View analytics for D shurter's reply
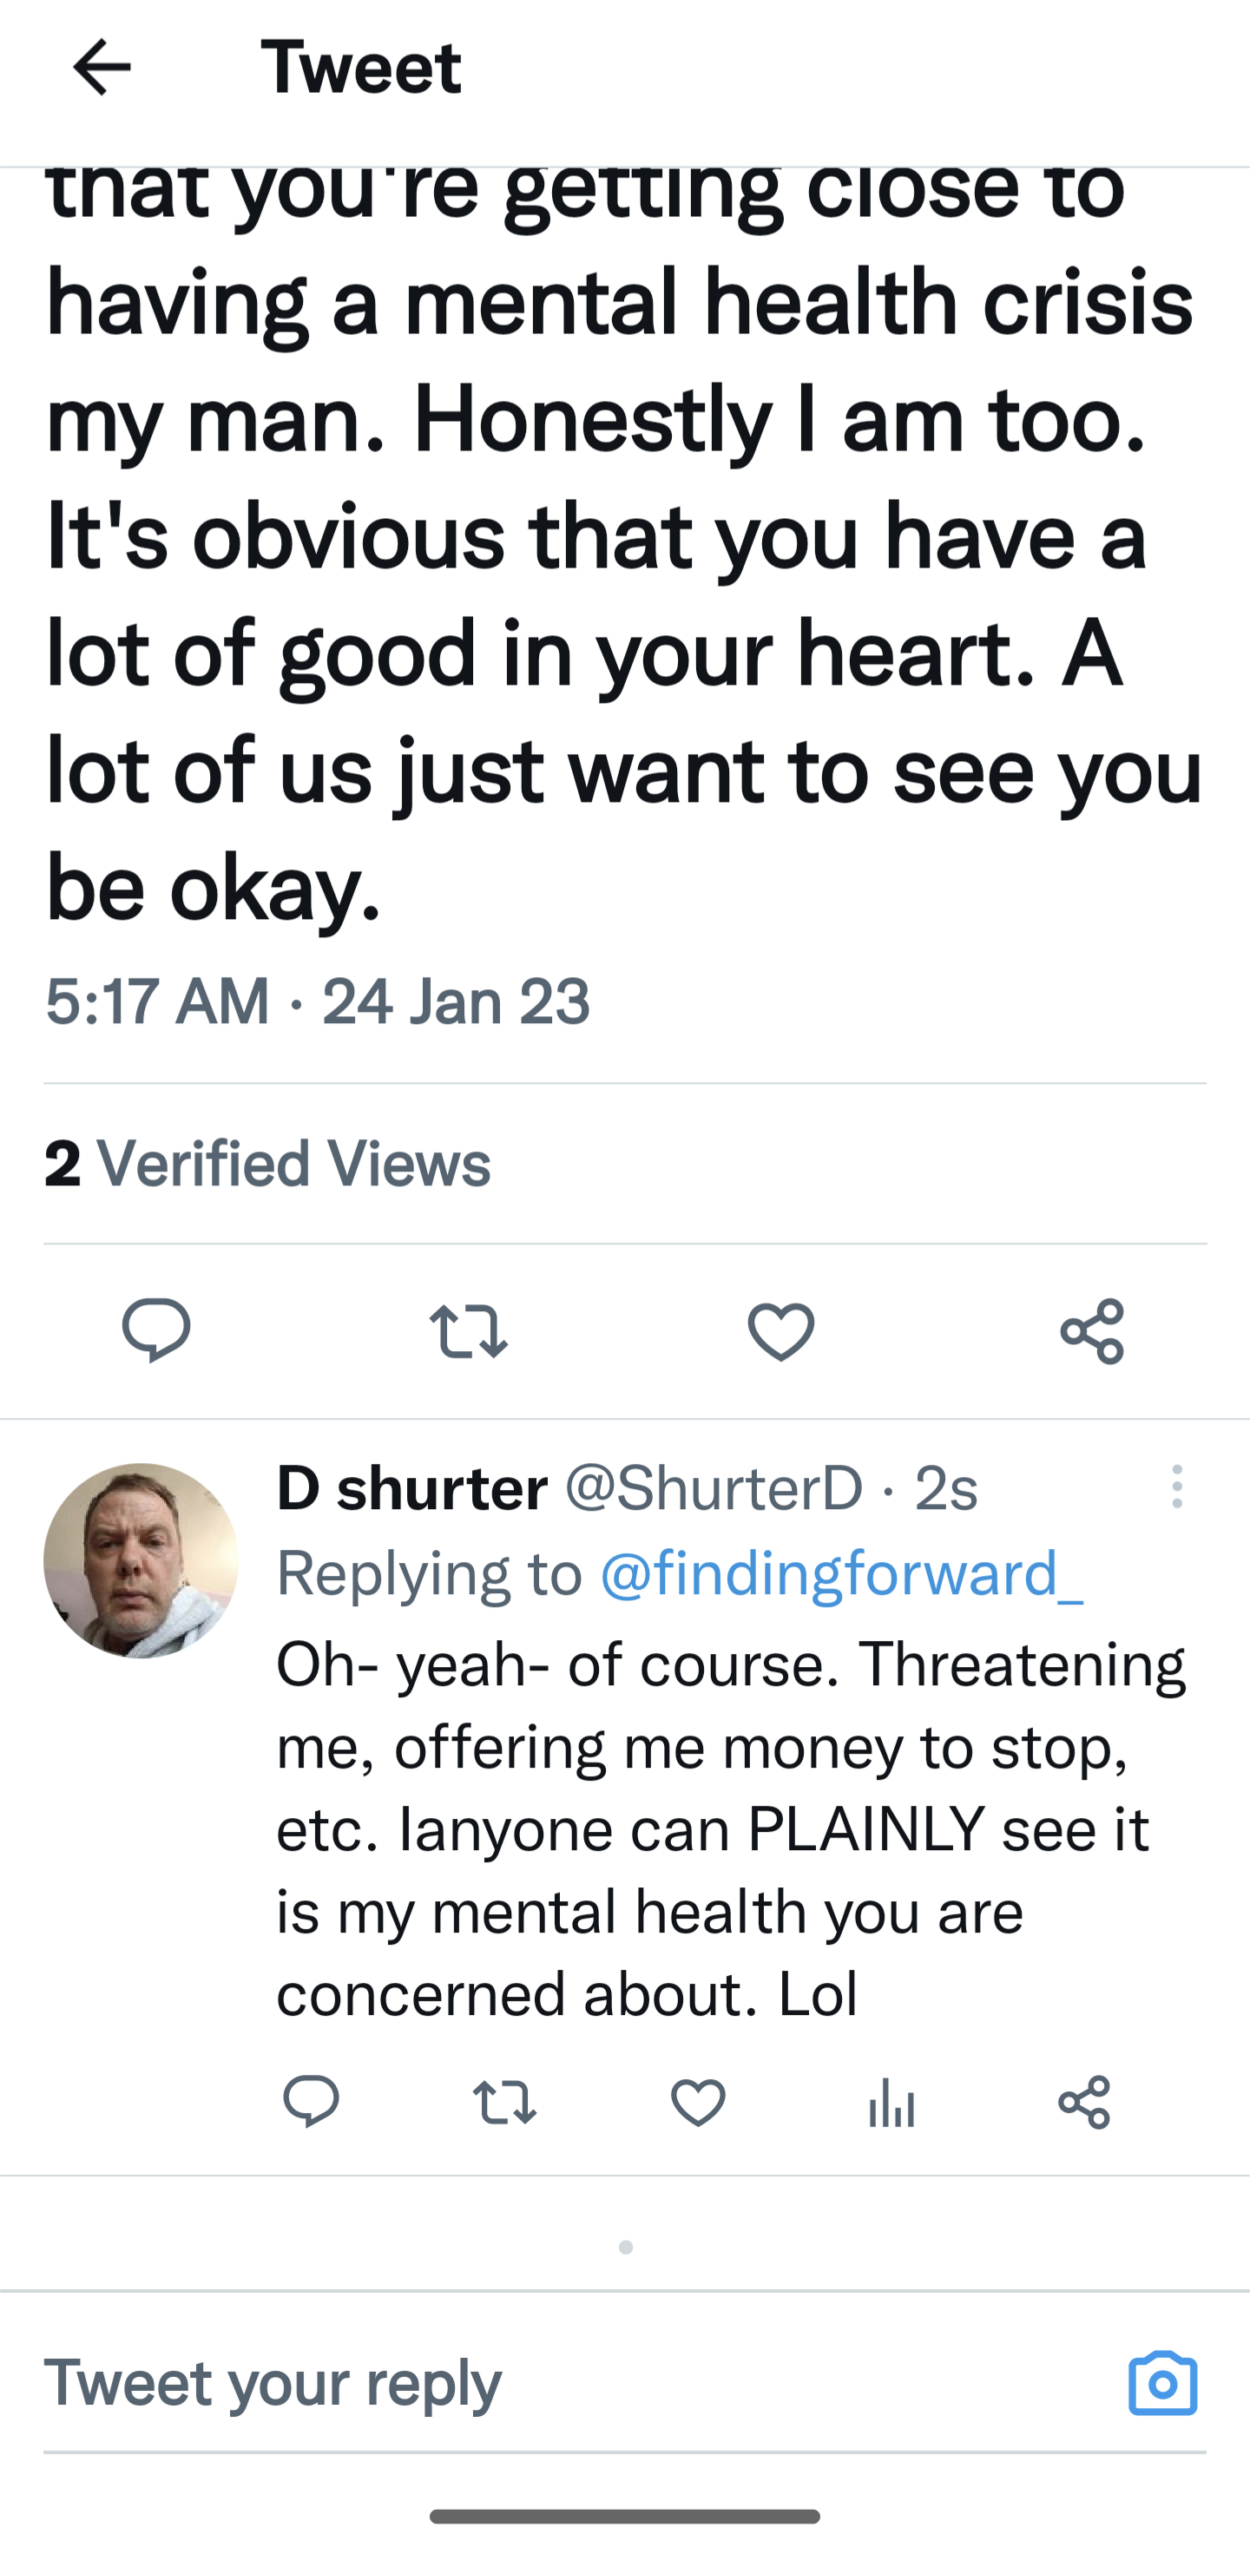Screen dimensions: 1250x2560 point(891,2102)
